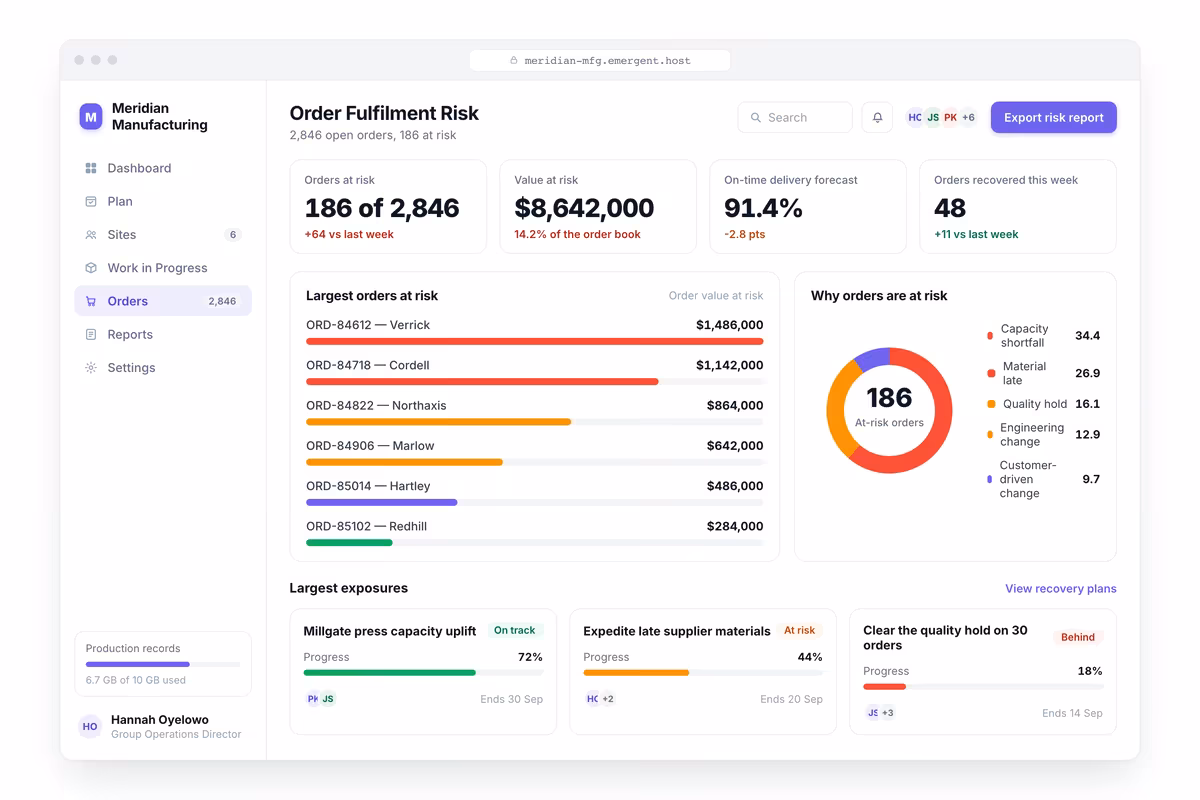Viewport: 1200px width, 800px height.
Task: Click the Orders recovered this week card
Action: 1018,207
